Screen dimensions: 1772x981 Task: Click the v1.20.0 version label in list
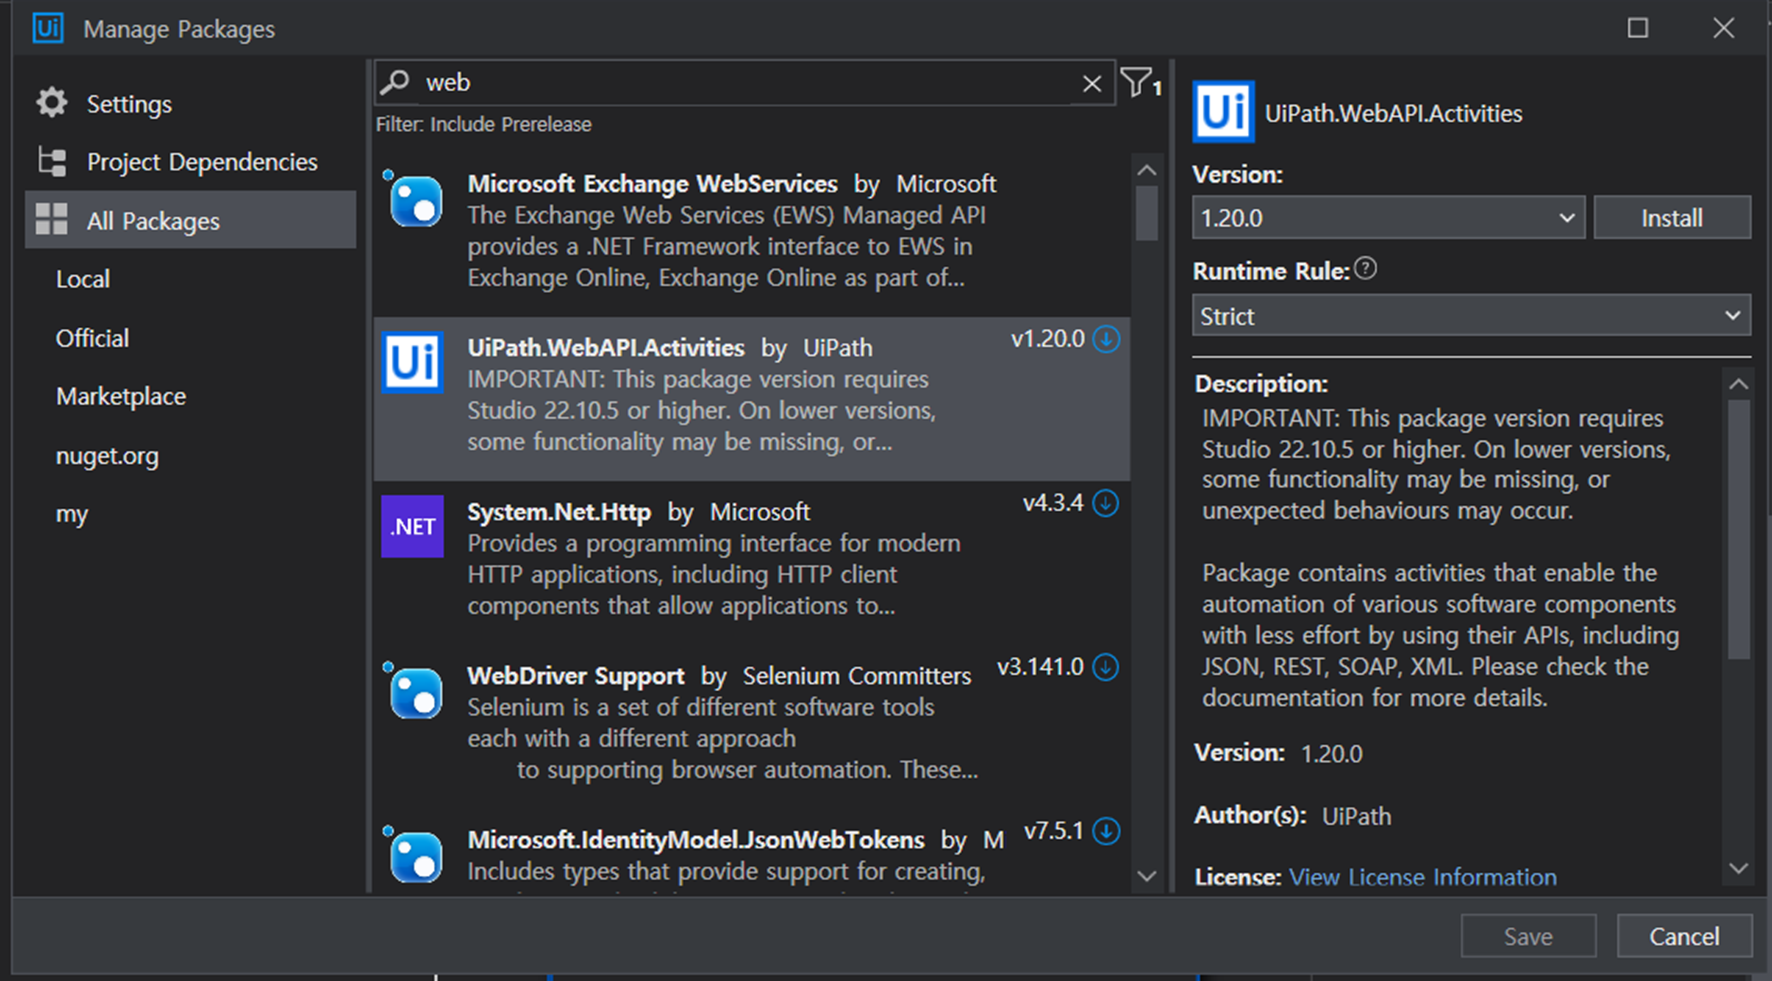click(x=1048, y=339)
